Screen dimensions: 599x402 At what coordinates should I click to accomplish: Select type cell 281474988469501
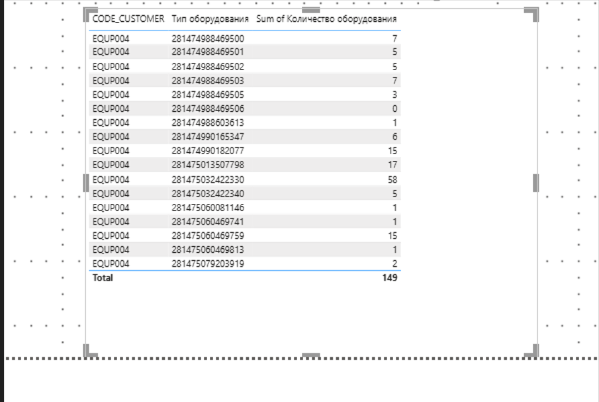[208, 52]
